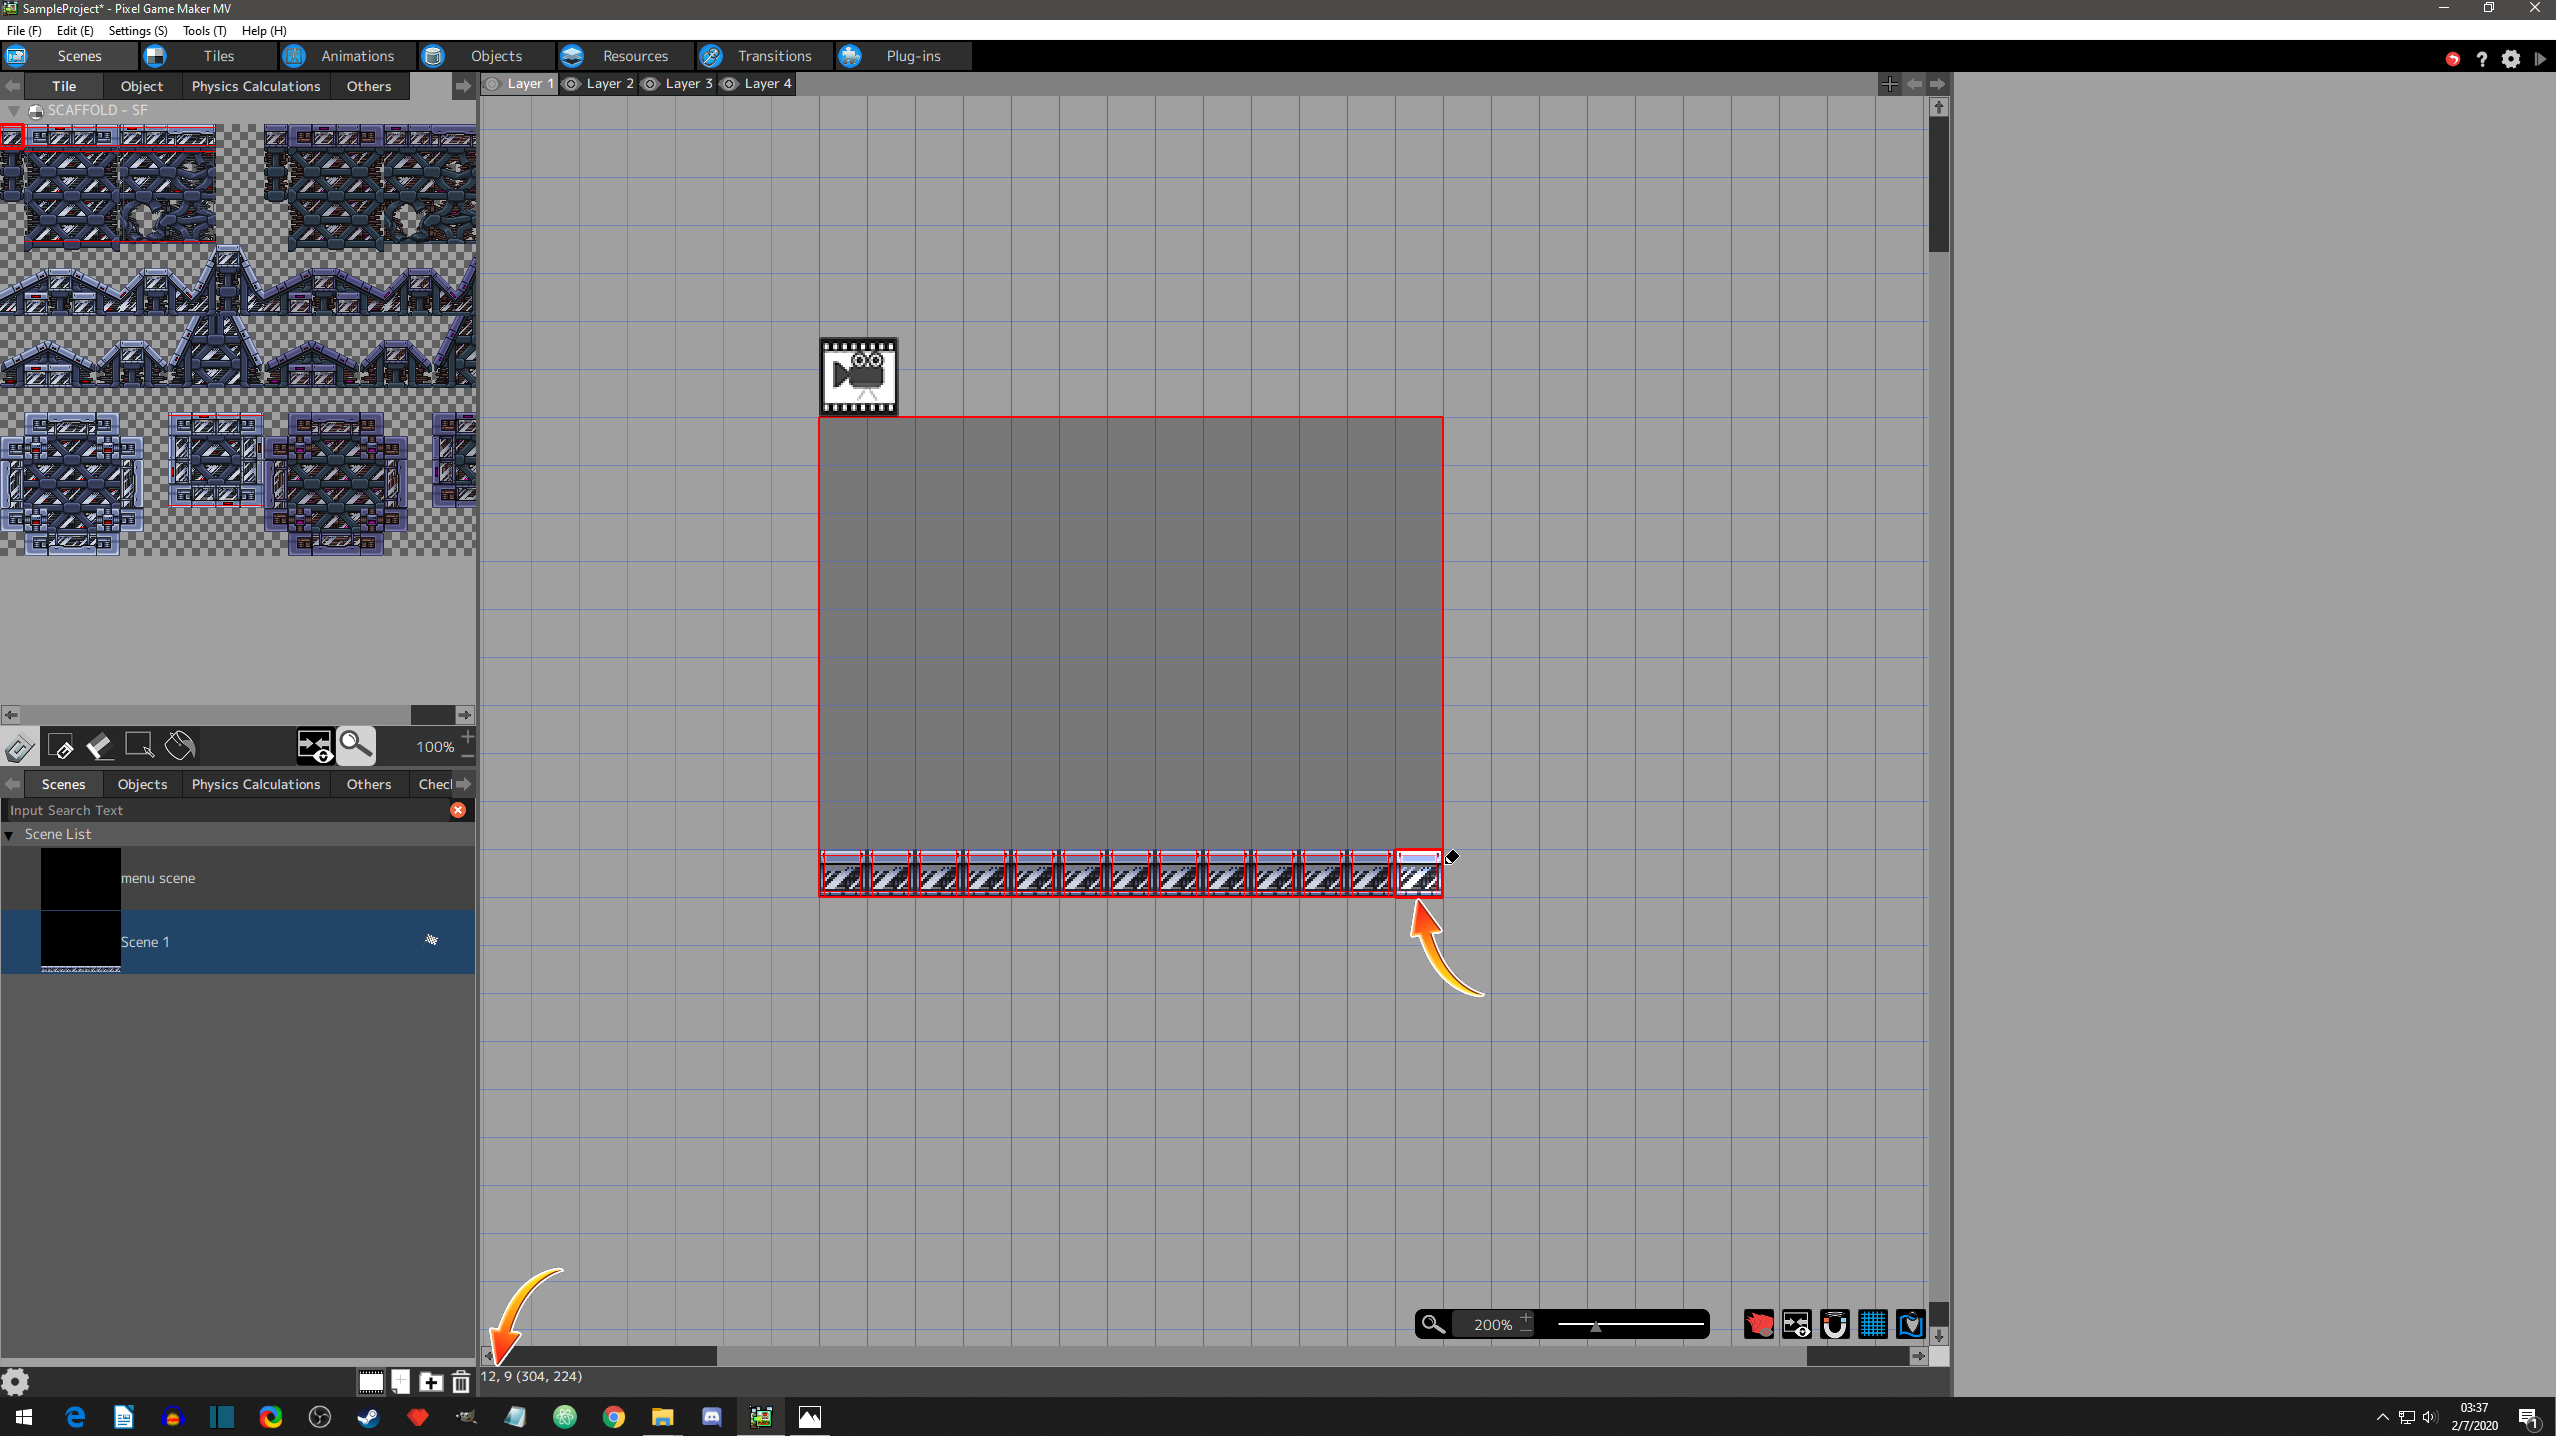Click the red layers visibility icon
Image resolution: width=2556 pixels, height=1436 pixels.
point(1758,1324)
